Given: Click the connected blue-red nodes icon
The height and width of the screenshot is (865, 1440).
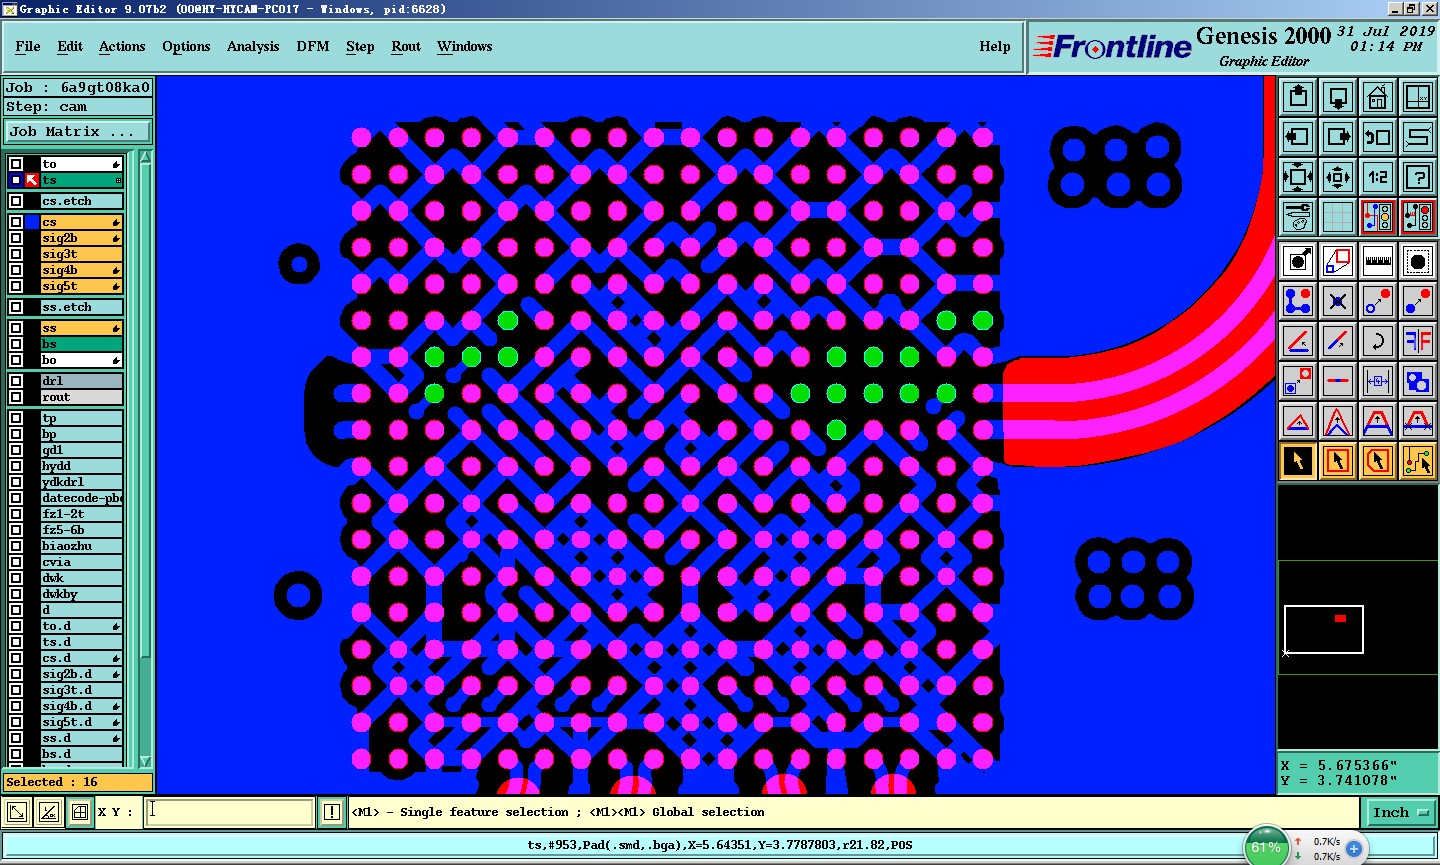Looking at the screenshot, I should [x=1298, y=301].
